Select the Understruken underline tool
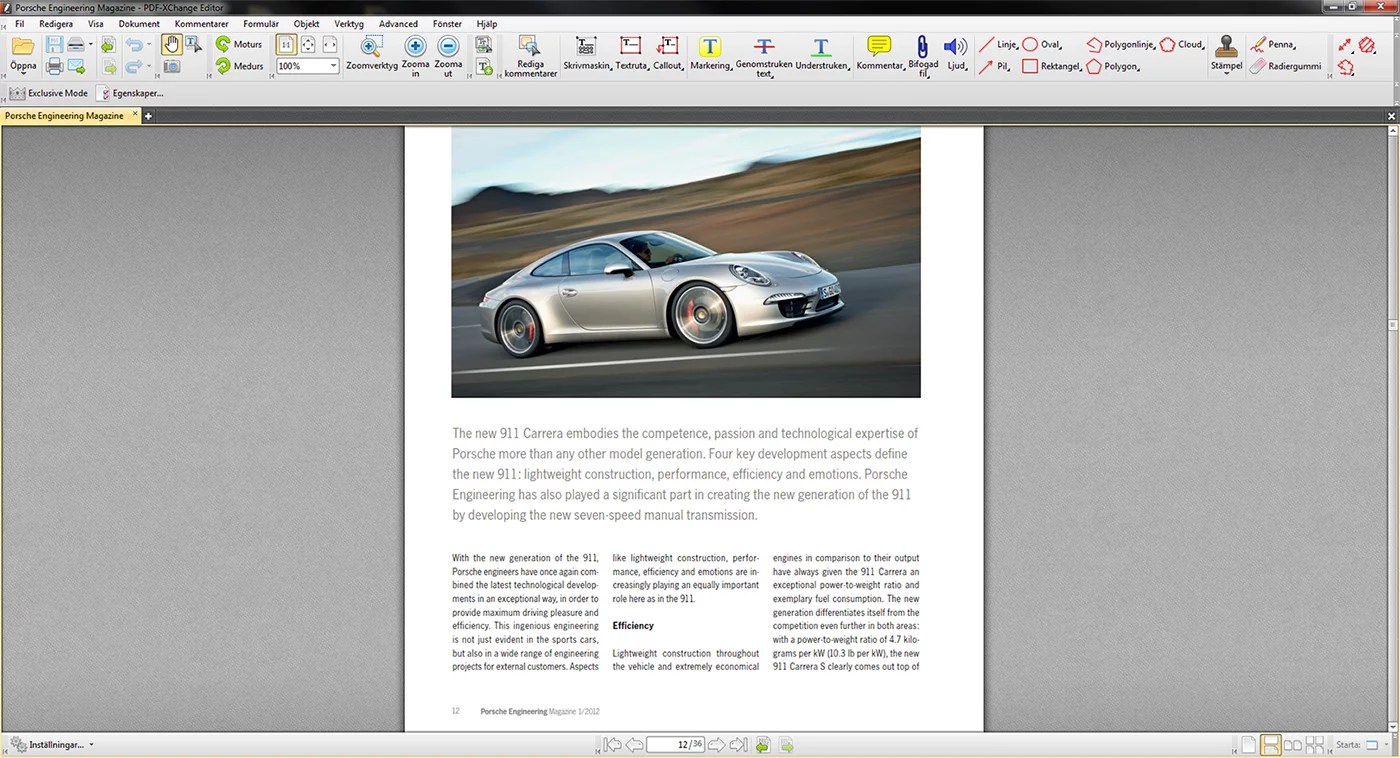Image resolution: width=1400 pixels, height=758 pixels. (x=822, y=54)
